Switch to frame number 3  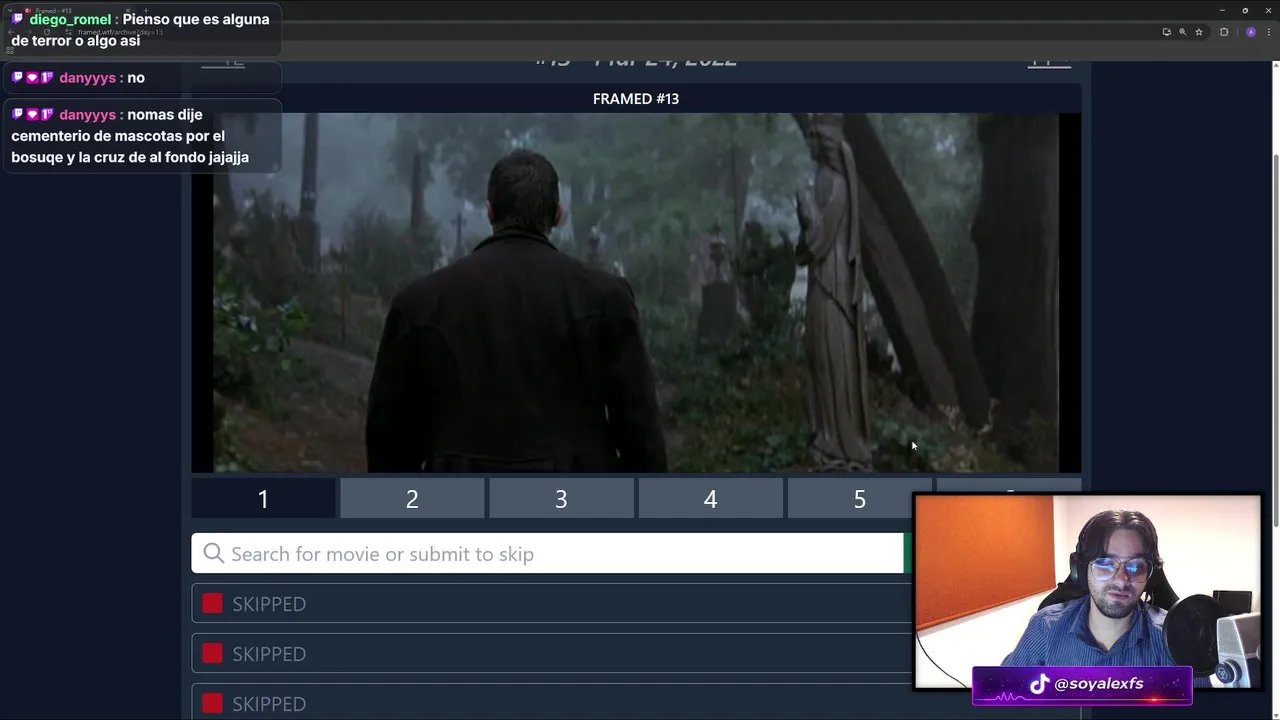click(x=561, y=498)
